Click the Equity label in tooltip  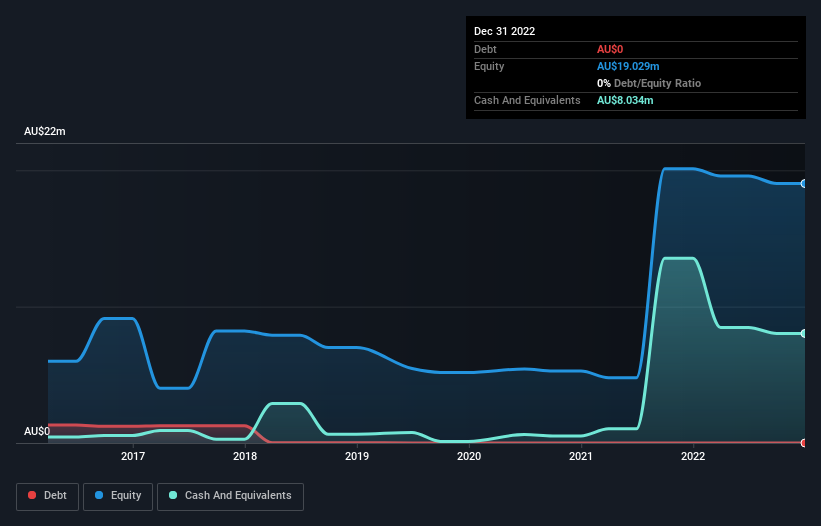tap(489, 66)
